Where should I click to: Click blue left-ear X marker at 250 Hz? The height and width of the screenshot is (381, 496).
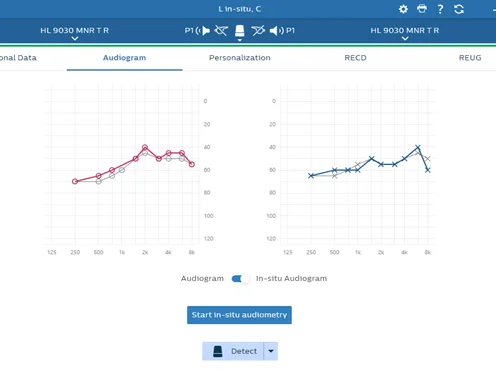311,176
